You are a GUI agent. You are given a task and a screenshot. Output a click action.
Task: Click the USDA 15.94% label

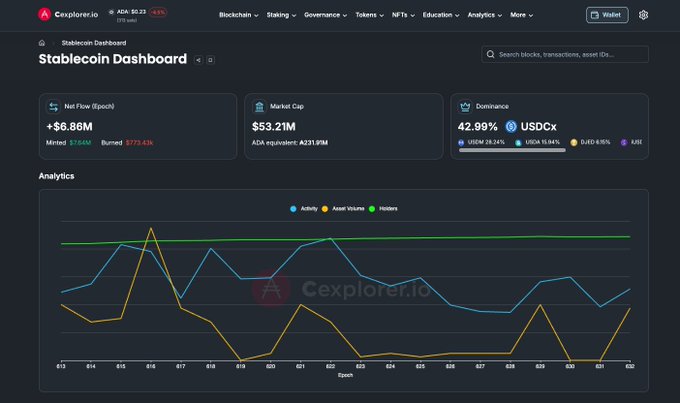[543, 142]
